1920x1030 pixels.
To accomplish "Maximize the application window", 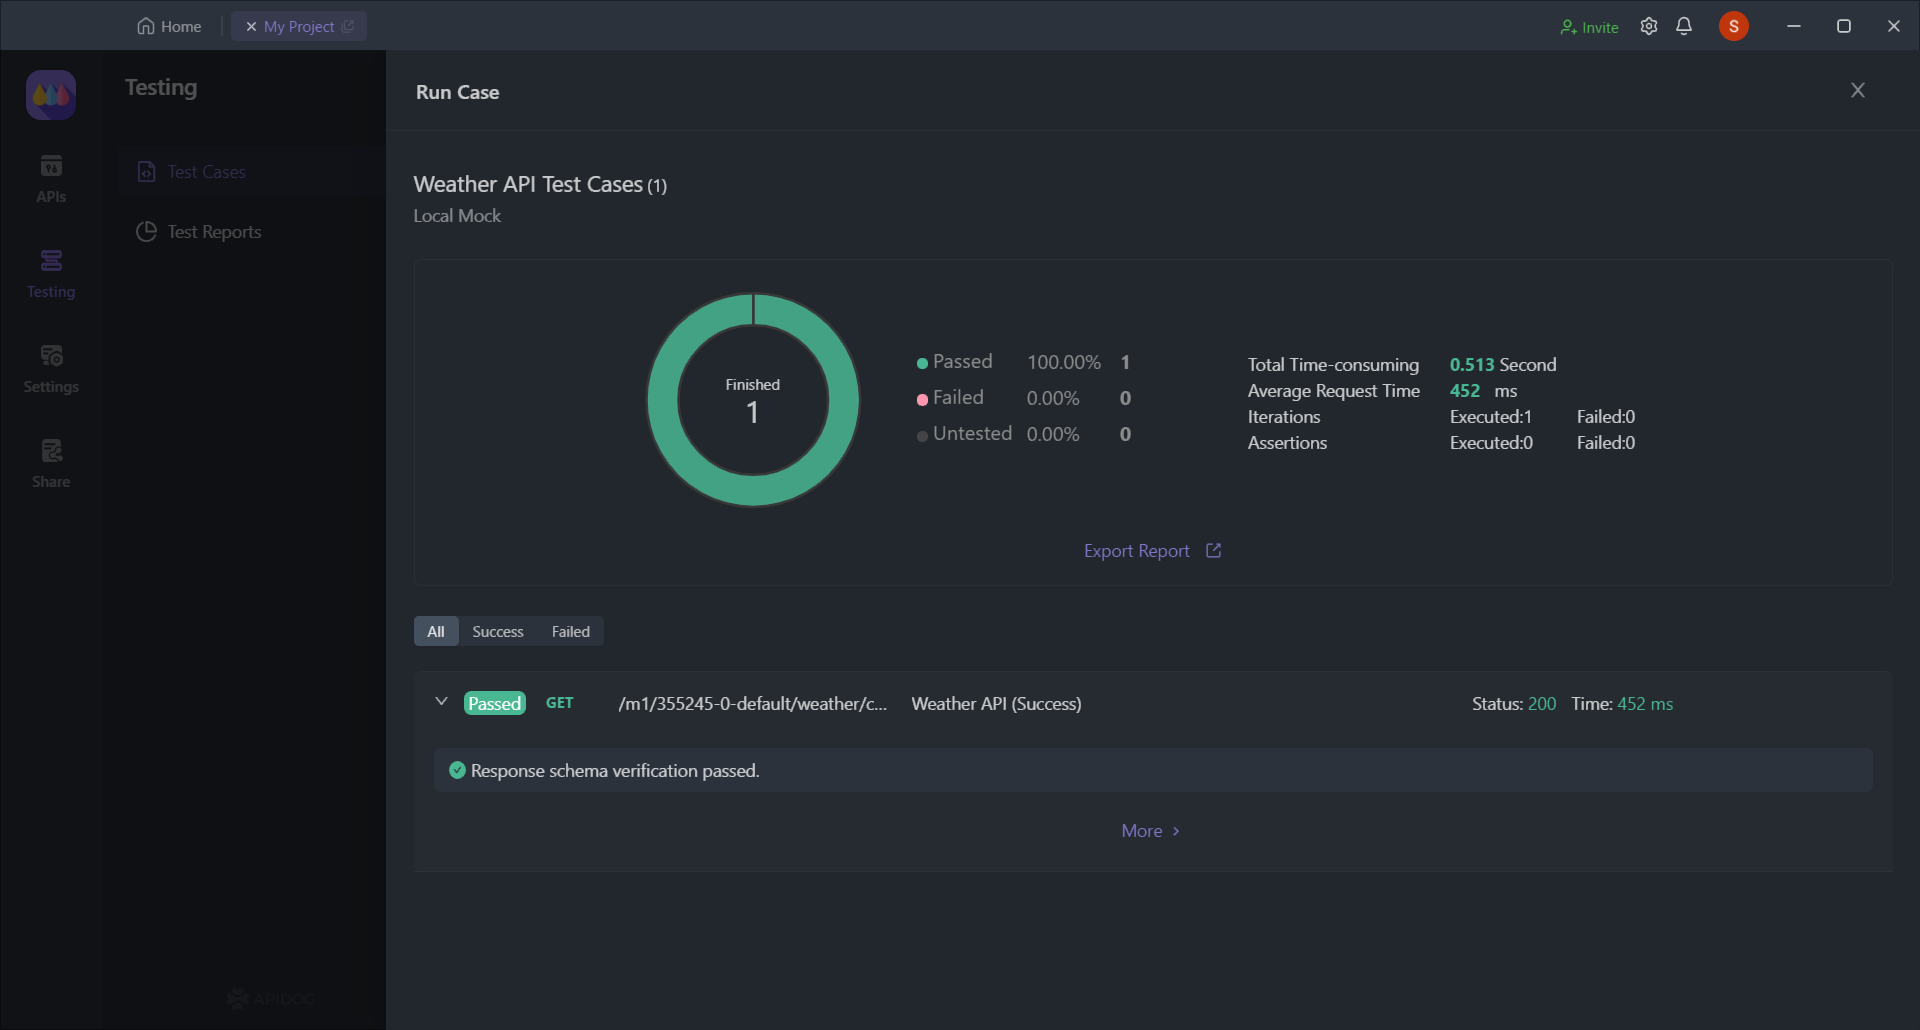I will 1844,26.
